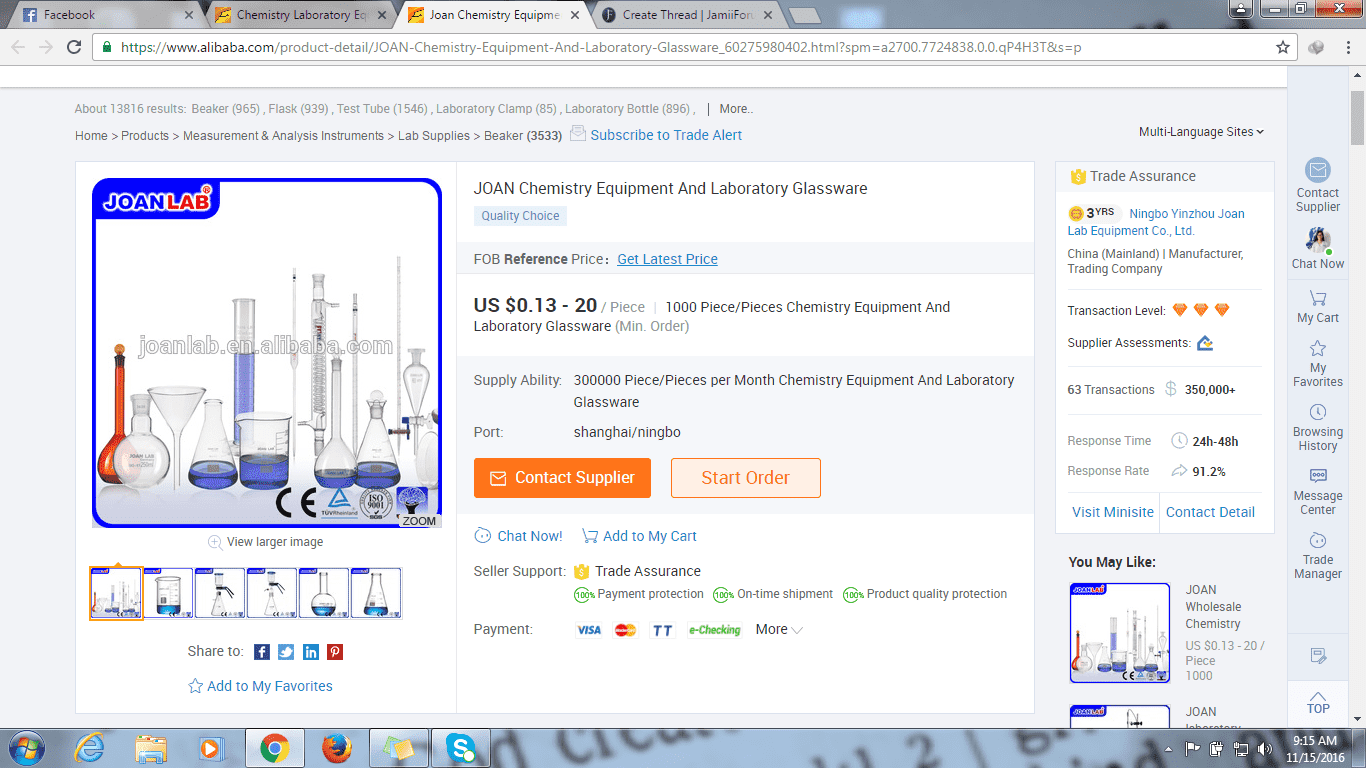Click the Chat Now avatar icon
Viewport: 1366px width, 768px height.
coord(1317,241)
